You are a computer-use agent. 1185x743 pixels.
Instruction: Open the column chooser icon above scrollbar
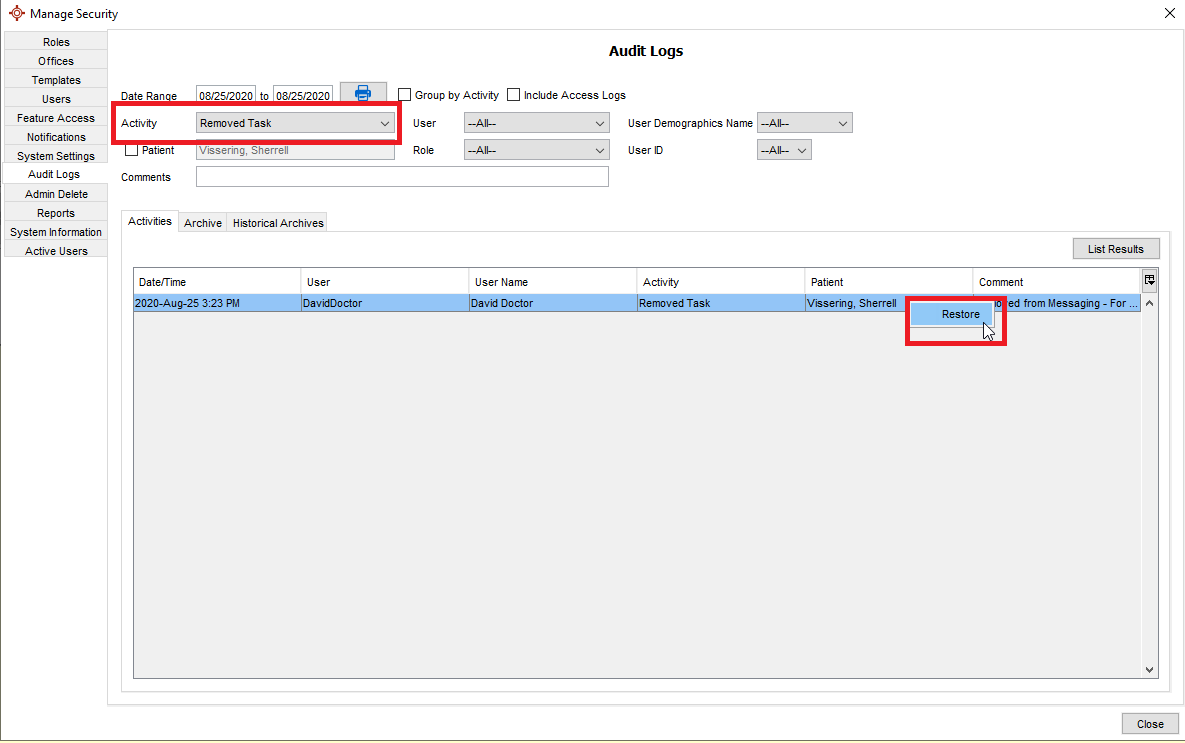[x=1150, y=280]
